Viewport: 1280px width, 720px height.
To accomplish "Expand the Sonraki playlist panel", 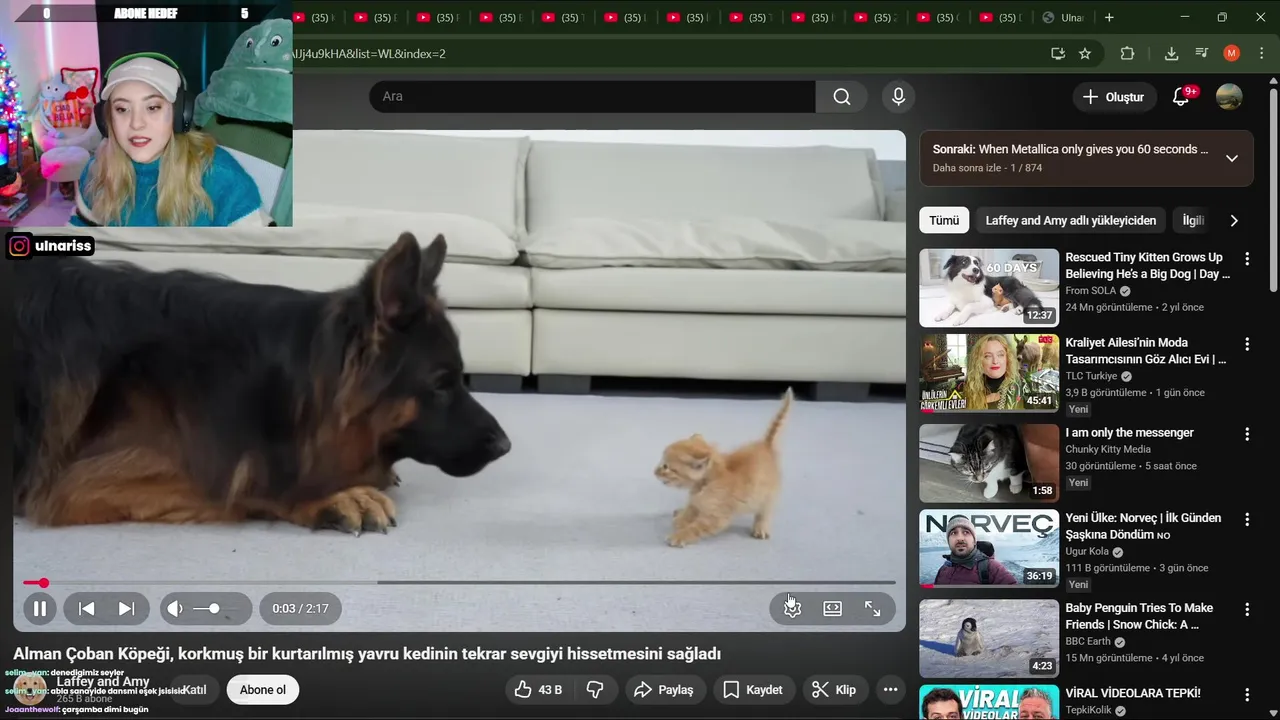I will (1231, 158).
